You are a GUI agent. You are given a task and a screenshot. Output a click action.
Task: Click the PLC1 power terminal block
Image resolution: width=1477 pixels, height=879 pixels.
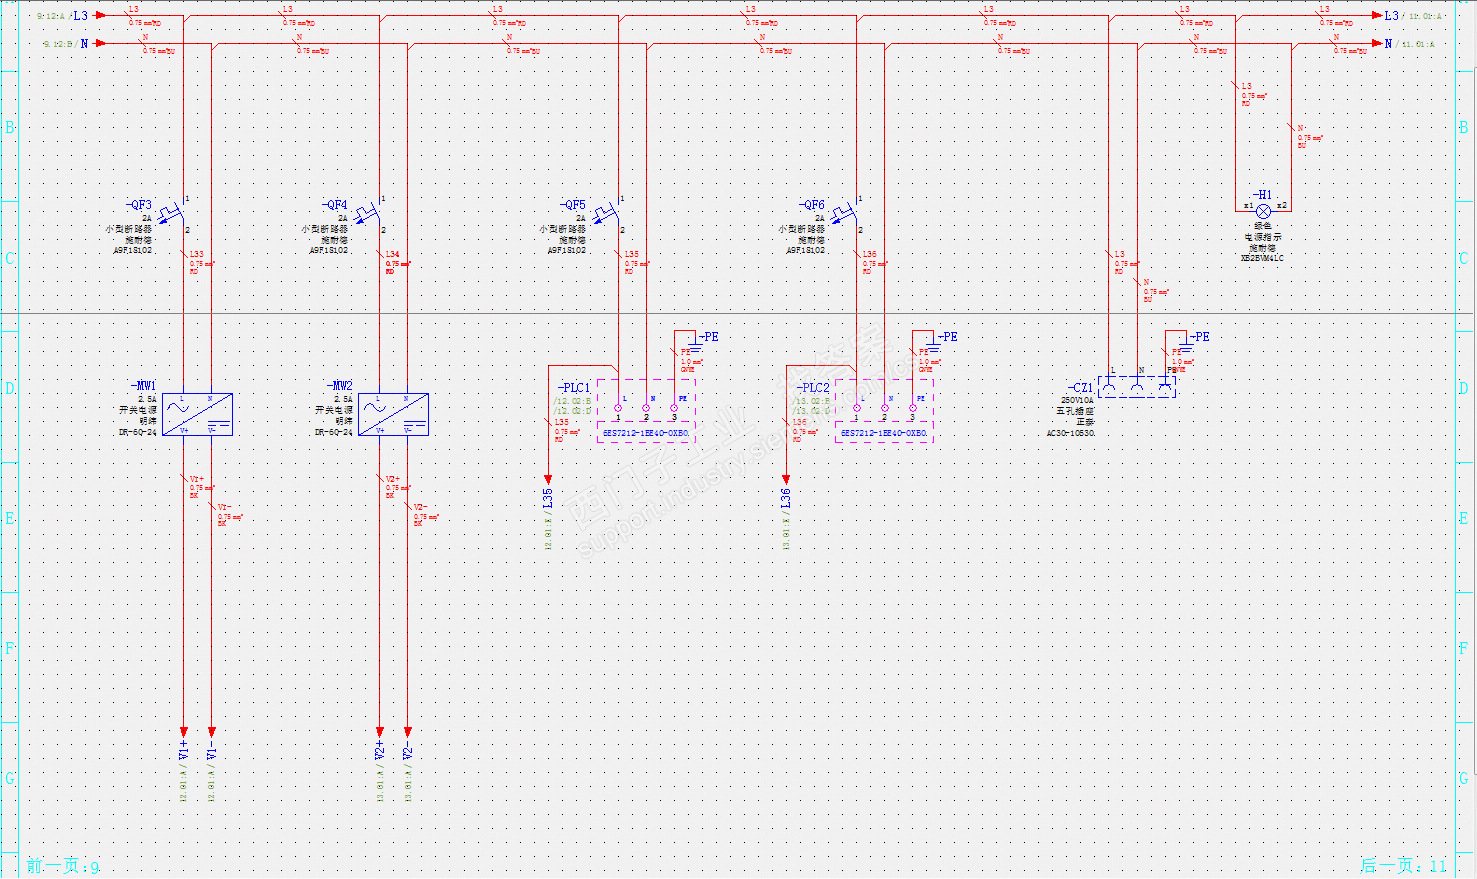pos(646,410)
